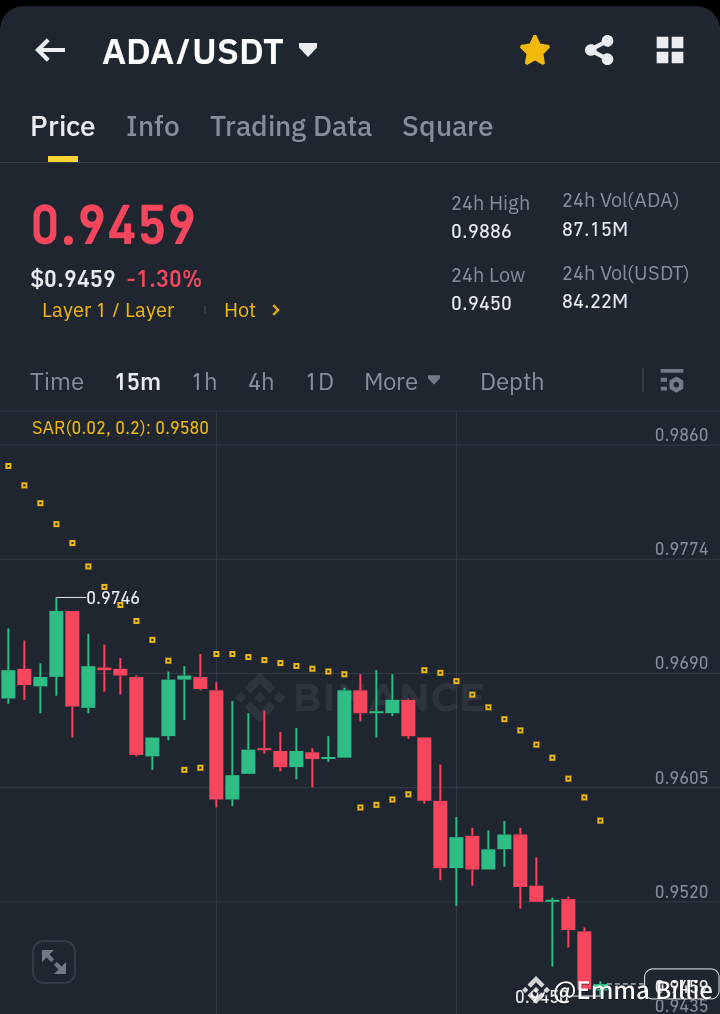This screenshot has height=1014, width=720.
Task: Switch chart to 1h candles
Action: coord(204,381)
